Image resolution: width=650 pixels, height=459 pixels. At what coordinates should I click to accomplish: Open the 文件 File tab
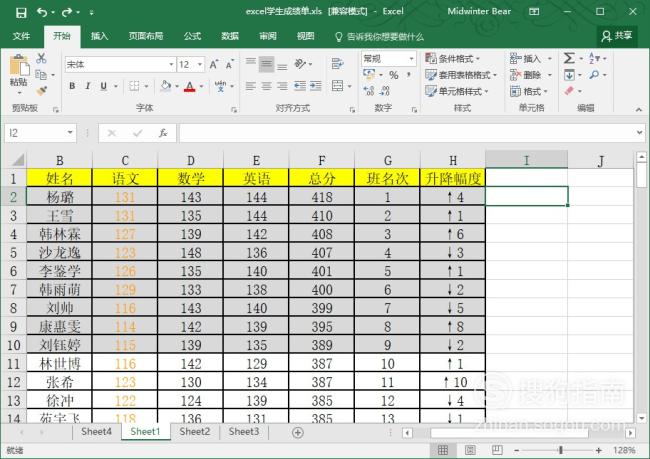[21, 36]
